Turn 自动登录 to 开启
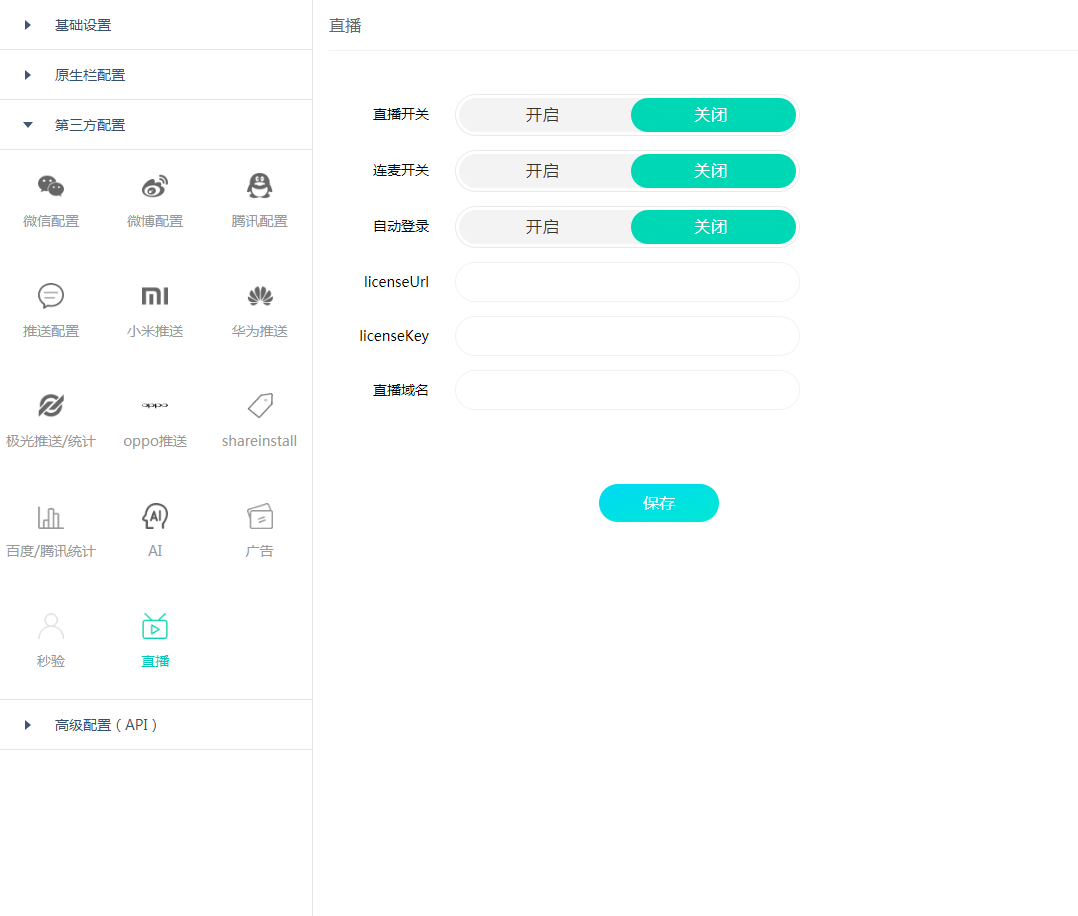Viewport: 1078px width, 916px height. (x=542, y=227)
